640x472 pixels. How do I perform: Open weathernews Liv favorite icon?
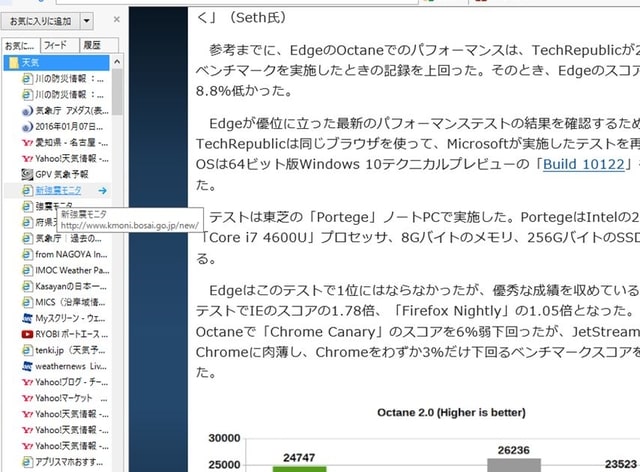pyautogui.click(x=27, y=366)
